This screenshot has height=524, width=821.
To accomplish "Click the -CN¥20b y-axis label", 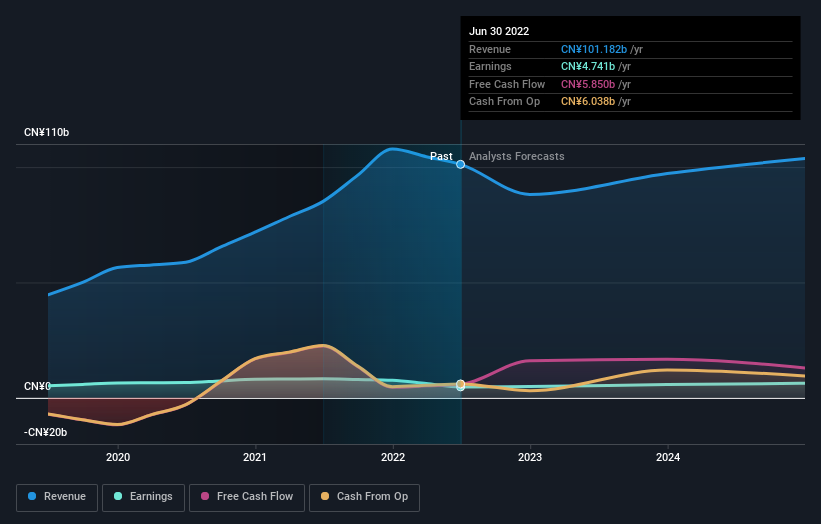I will click(46, 432).
